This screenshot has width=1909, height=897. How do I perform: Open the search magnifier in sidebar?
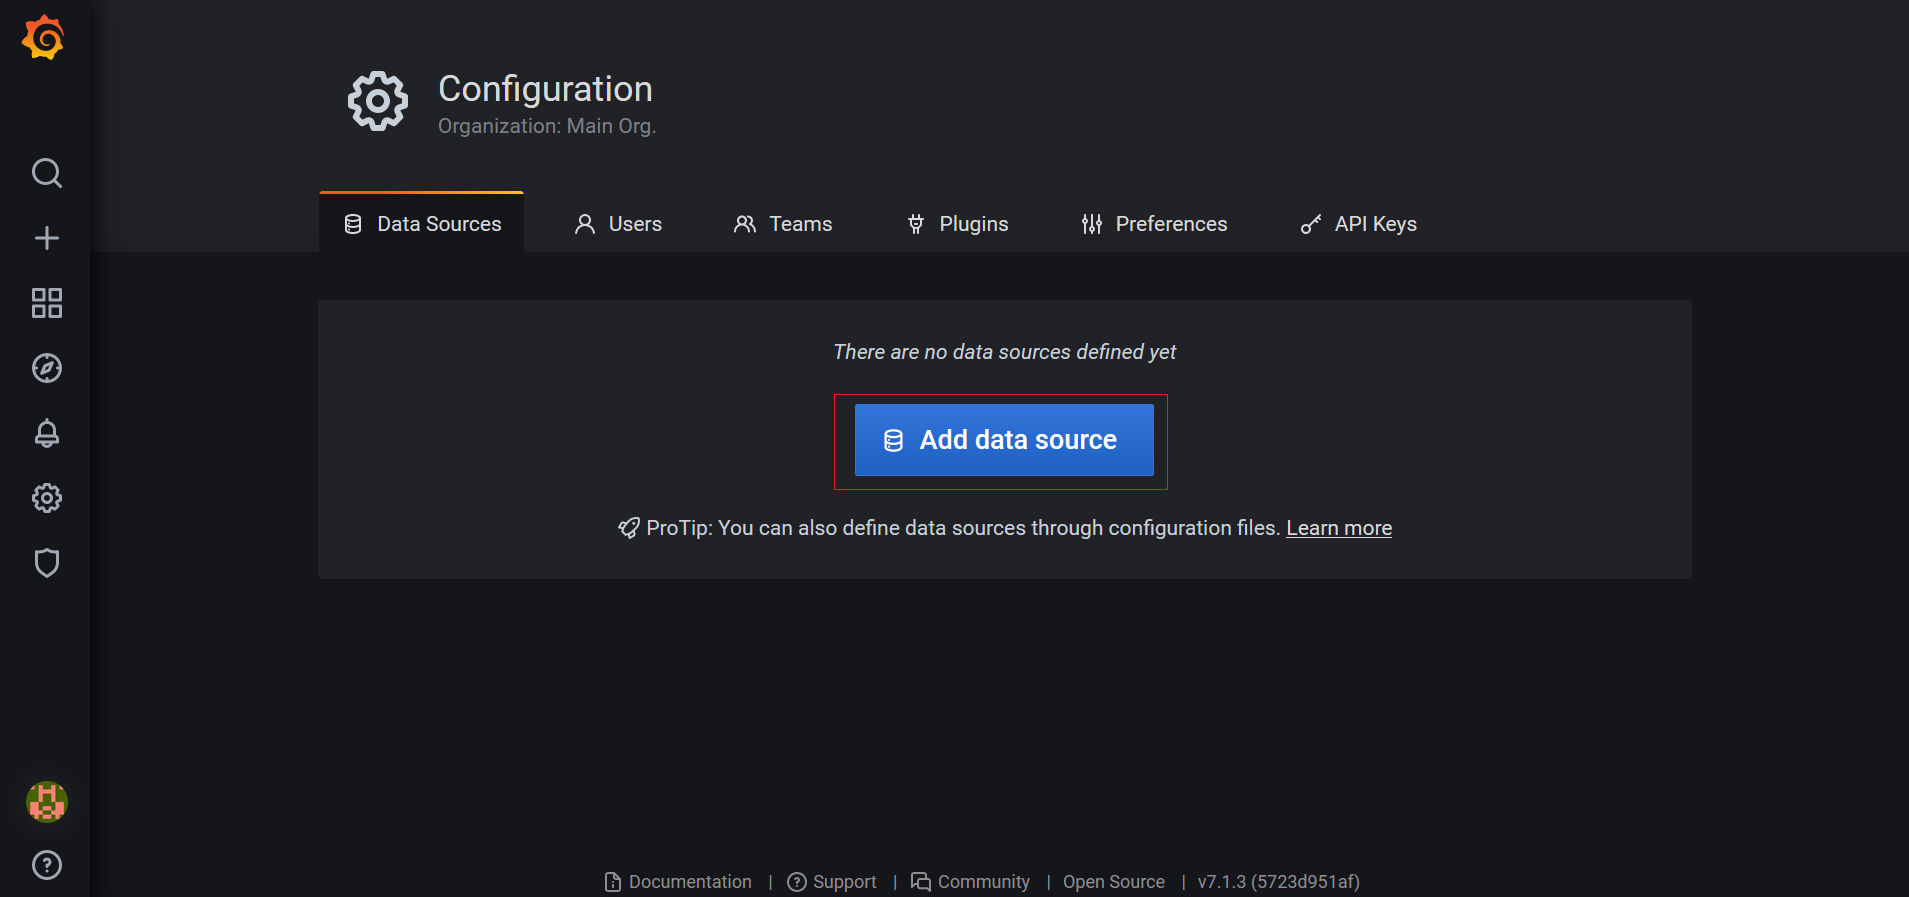46,173
